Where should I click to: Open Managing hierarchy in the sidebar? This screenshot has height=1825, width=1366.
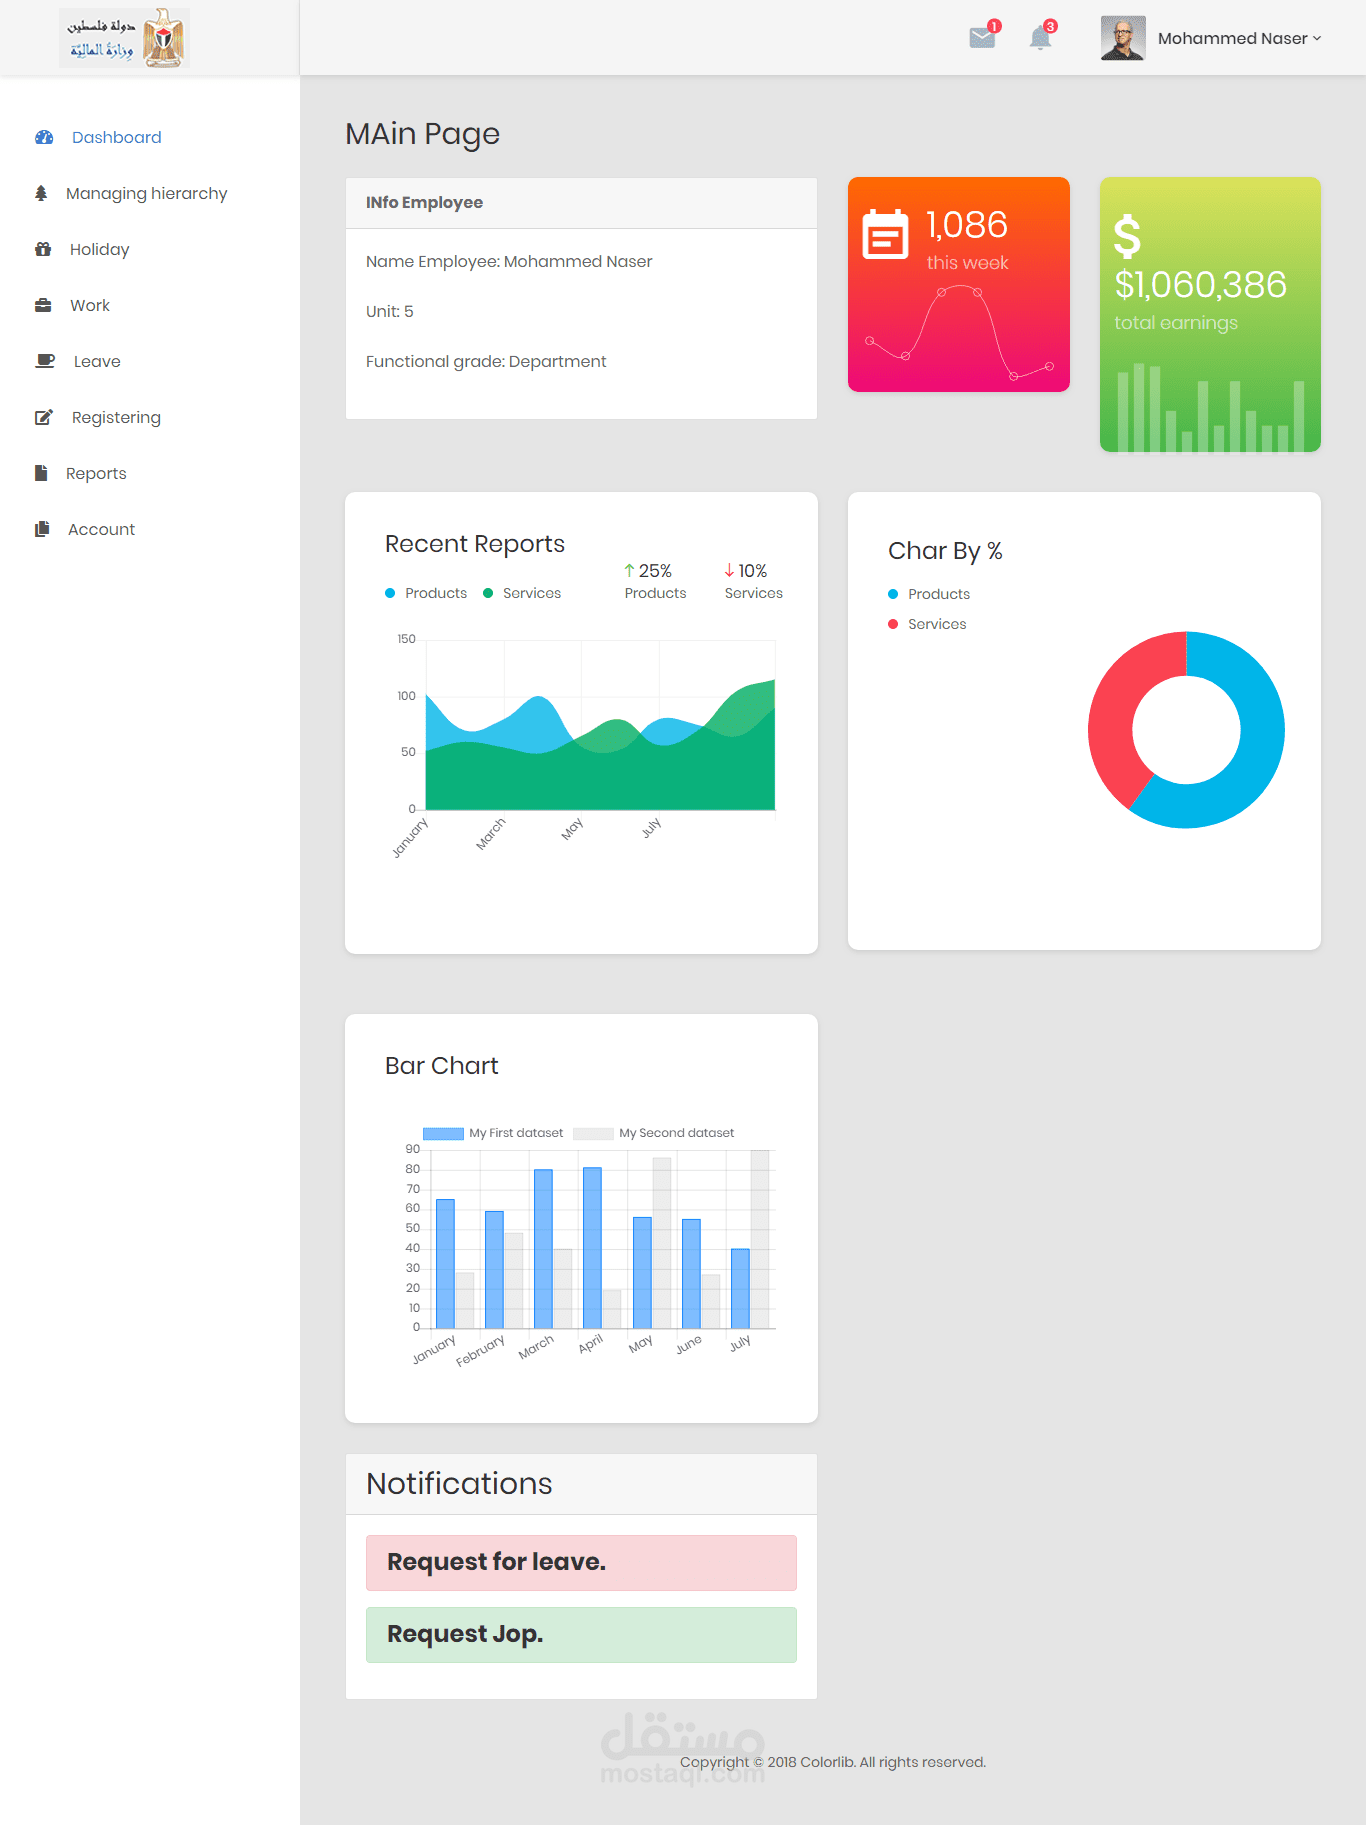coord(146,193)
